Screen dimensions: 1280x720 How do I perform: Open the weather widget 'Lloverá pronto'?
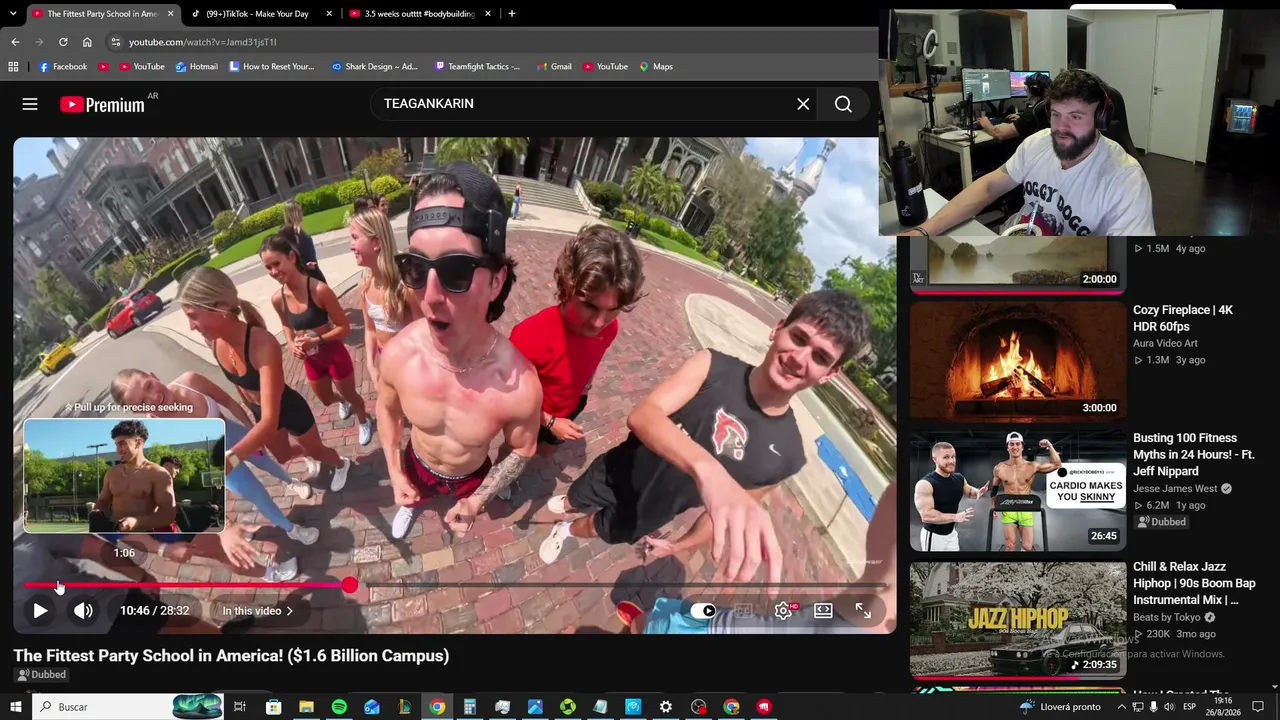point(1060,707)
